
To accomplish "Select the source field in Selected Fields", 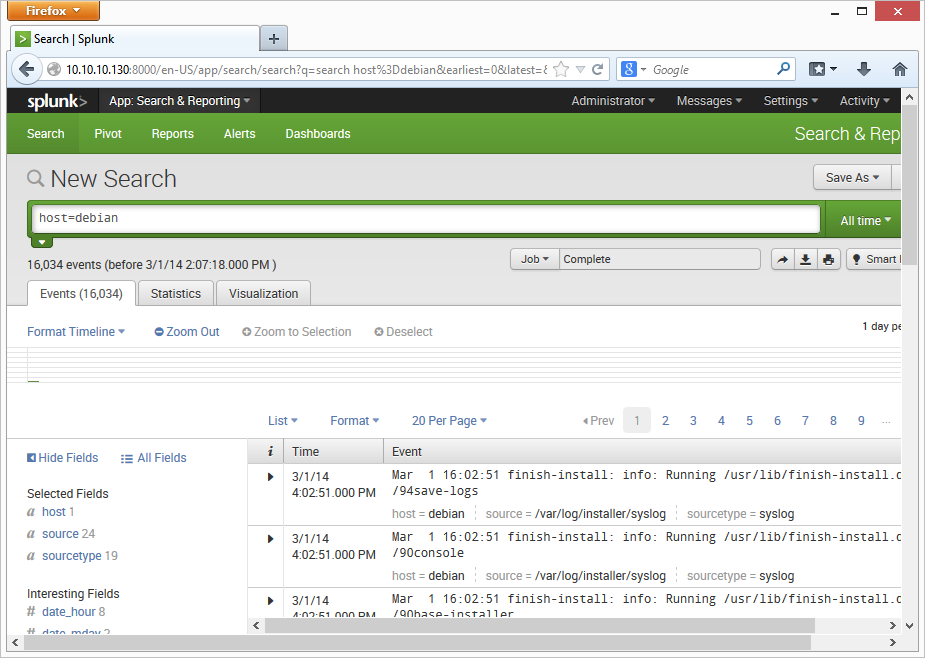I will [60, 533].
